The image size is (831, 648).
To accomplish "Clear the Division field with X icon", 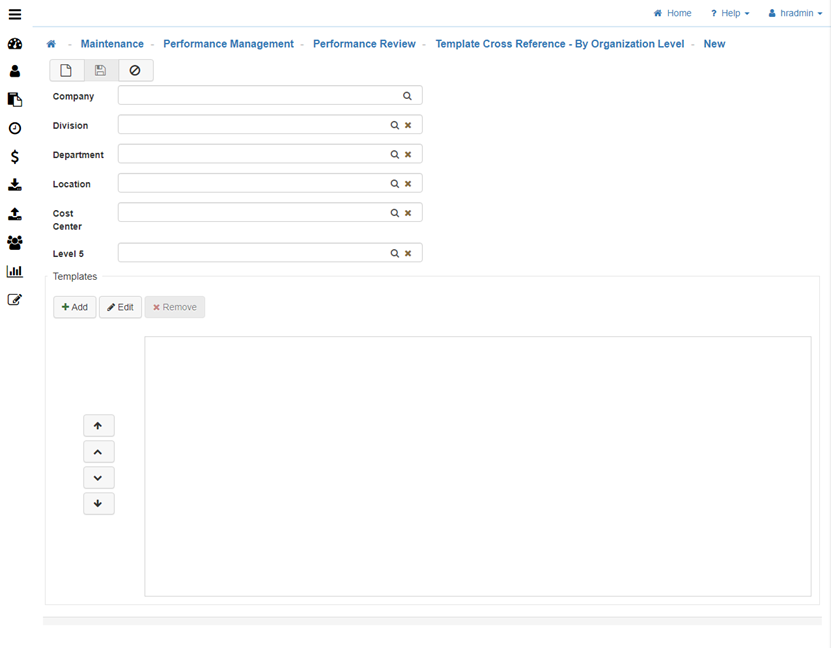I will coord(408,125).
